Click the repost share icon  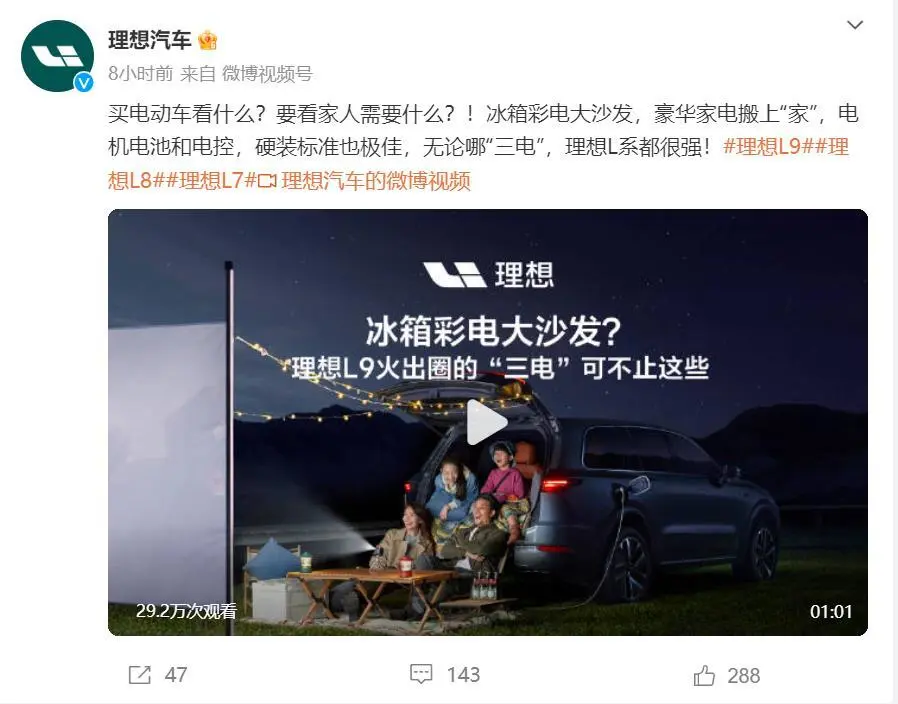139,675
